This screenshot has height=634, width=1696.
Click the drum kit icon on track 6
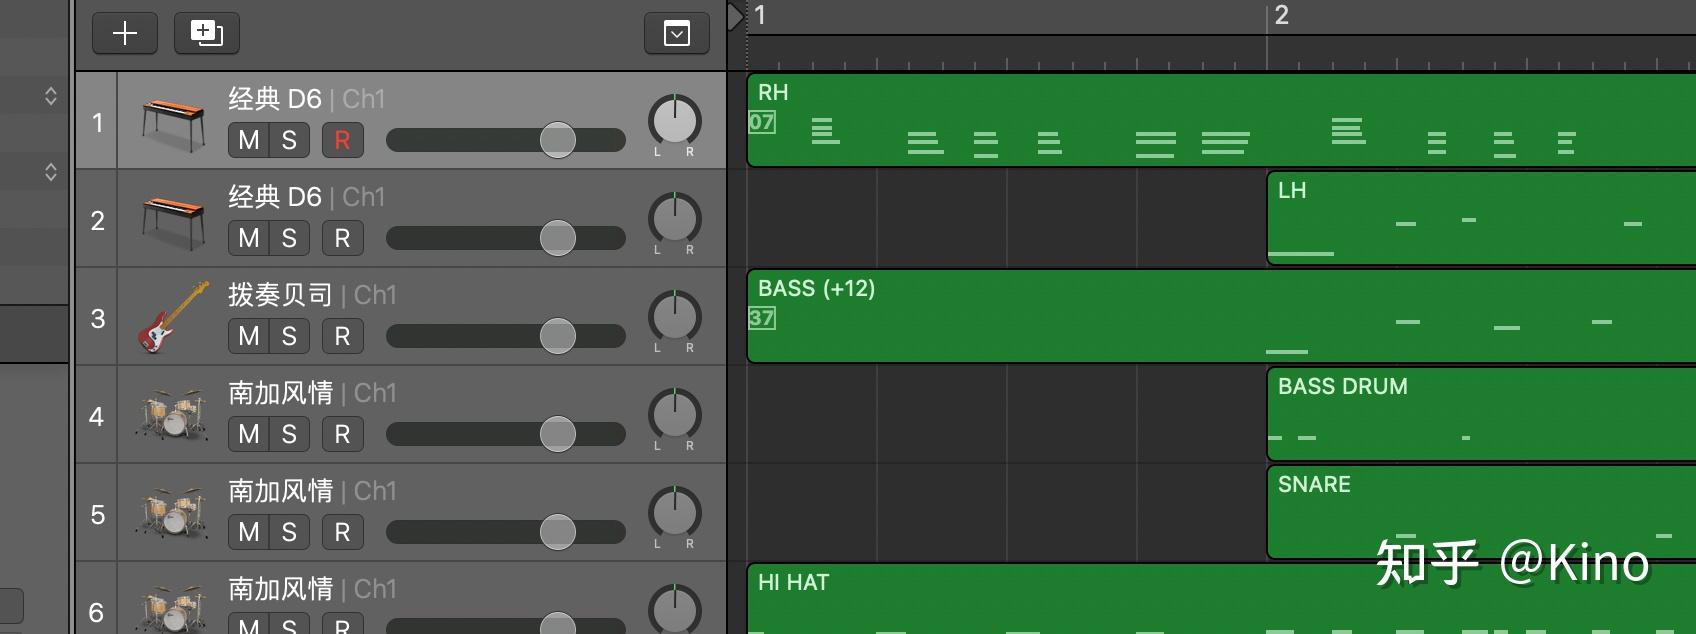coord(173,609)
